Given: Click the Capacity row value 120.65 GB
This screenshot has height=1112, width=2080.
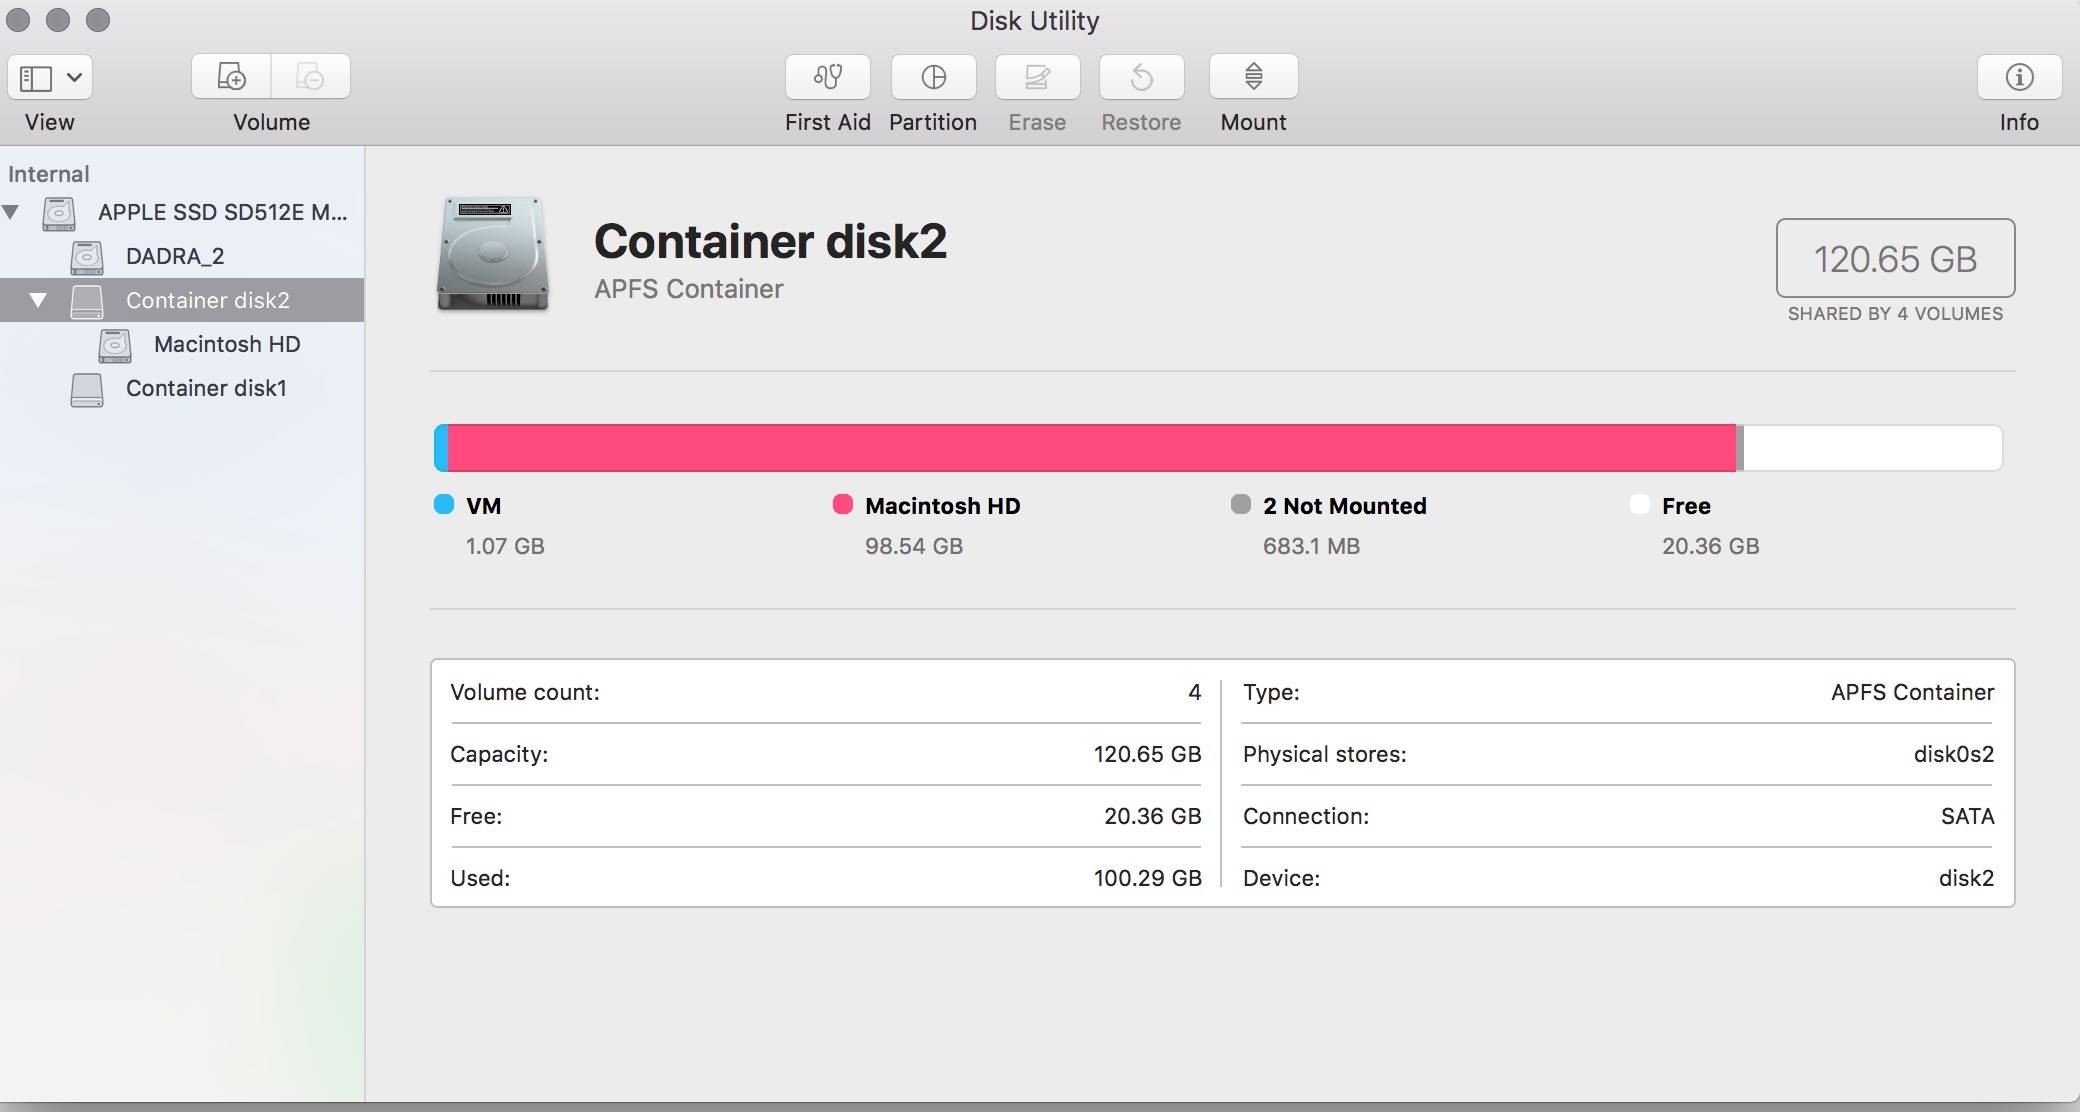Looking at the screenshot, I should tap(1147, 754).
